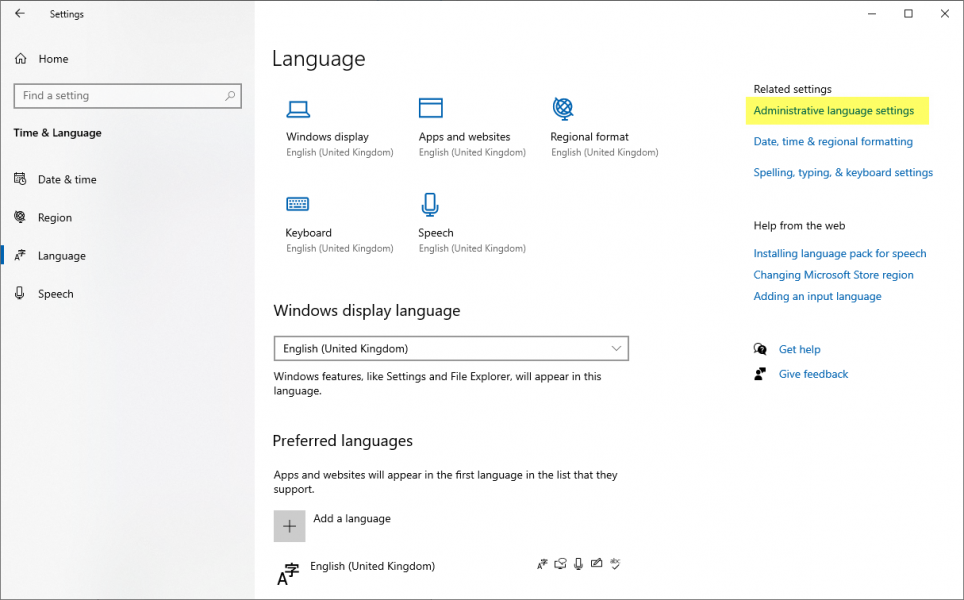This screenshot has height=600, width=964.
Task: Click the Keyboard language icon
Action: tap(297, 204)
